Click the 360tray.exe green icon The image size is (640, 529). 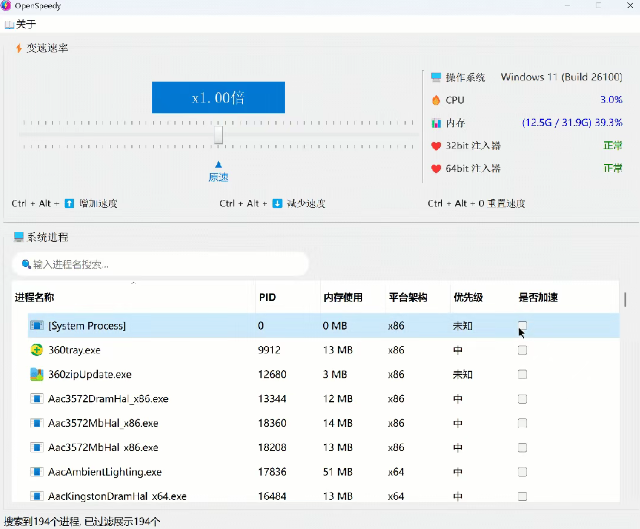(x=37, y=350)
